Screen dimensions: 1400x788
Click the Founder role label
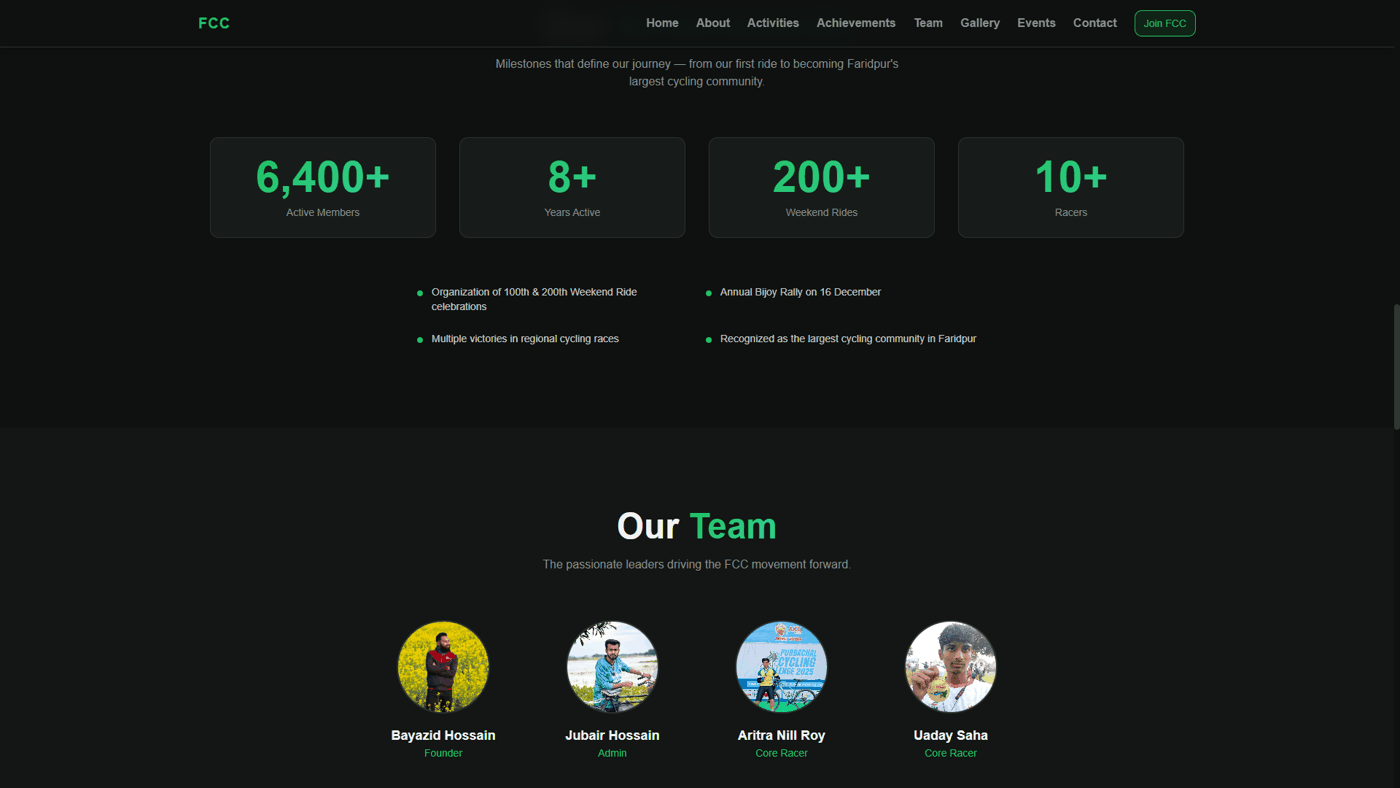pos(443,753)
